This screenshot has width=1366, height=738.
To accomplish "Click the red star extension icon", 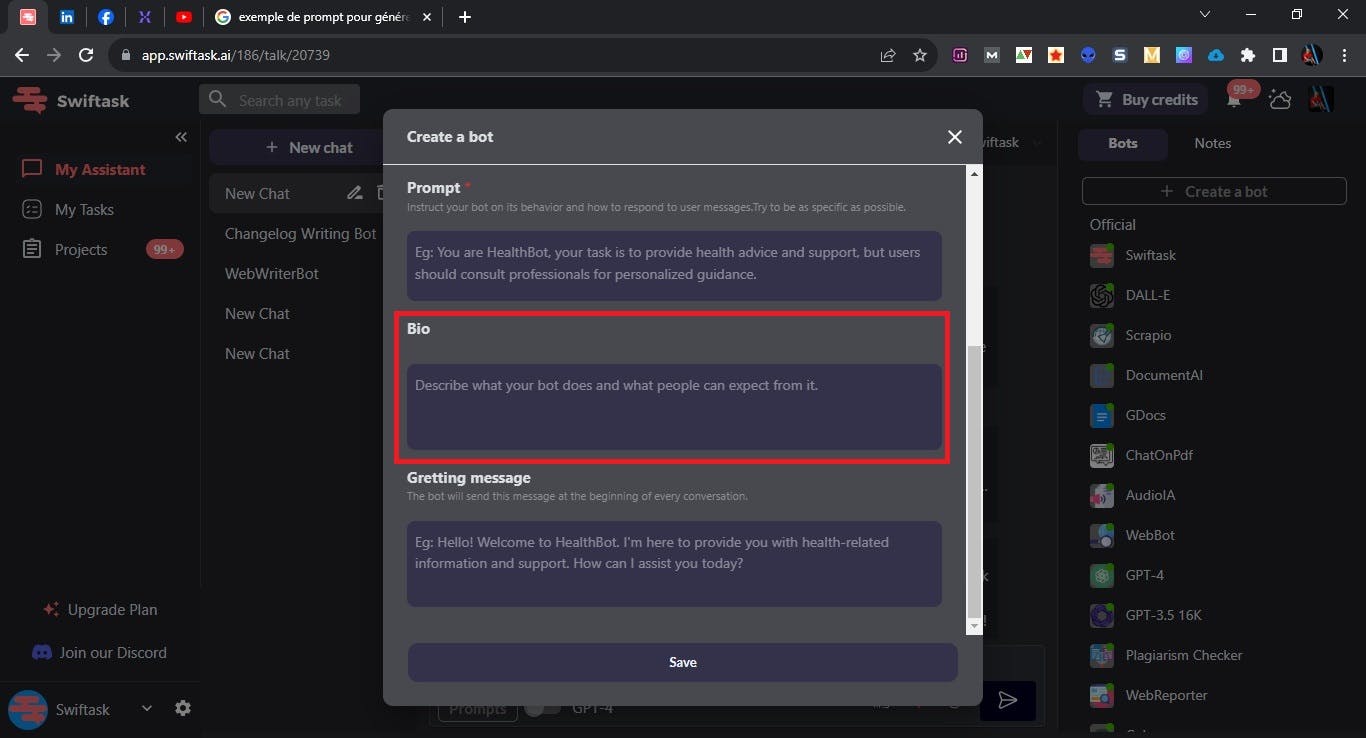I will 1056,56.
